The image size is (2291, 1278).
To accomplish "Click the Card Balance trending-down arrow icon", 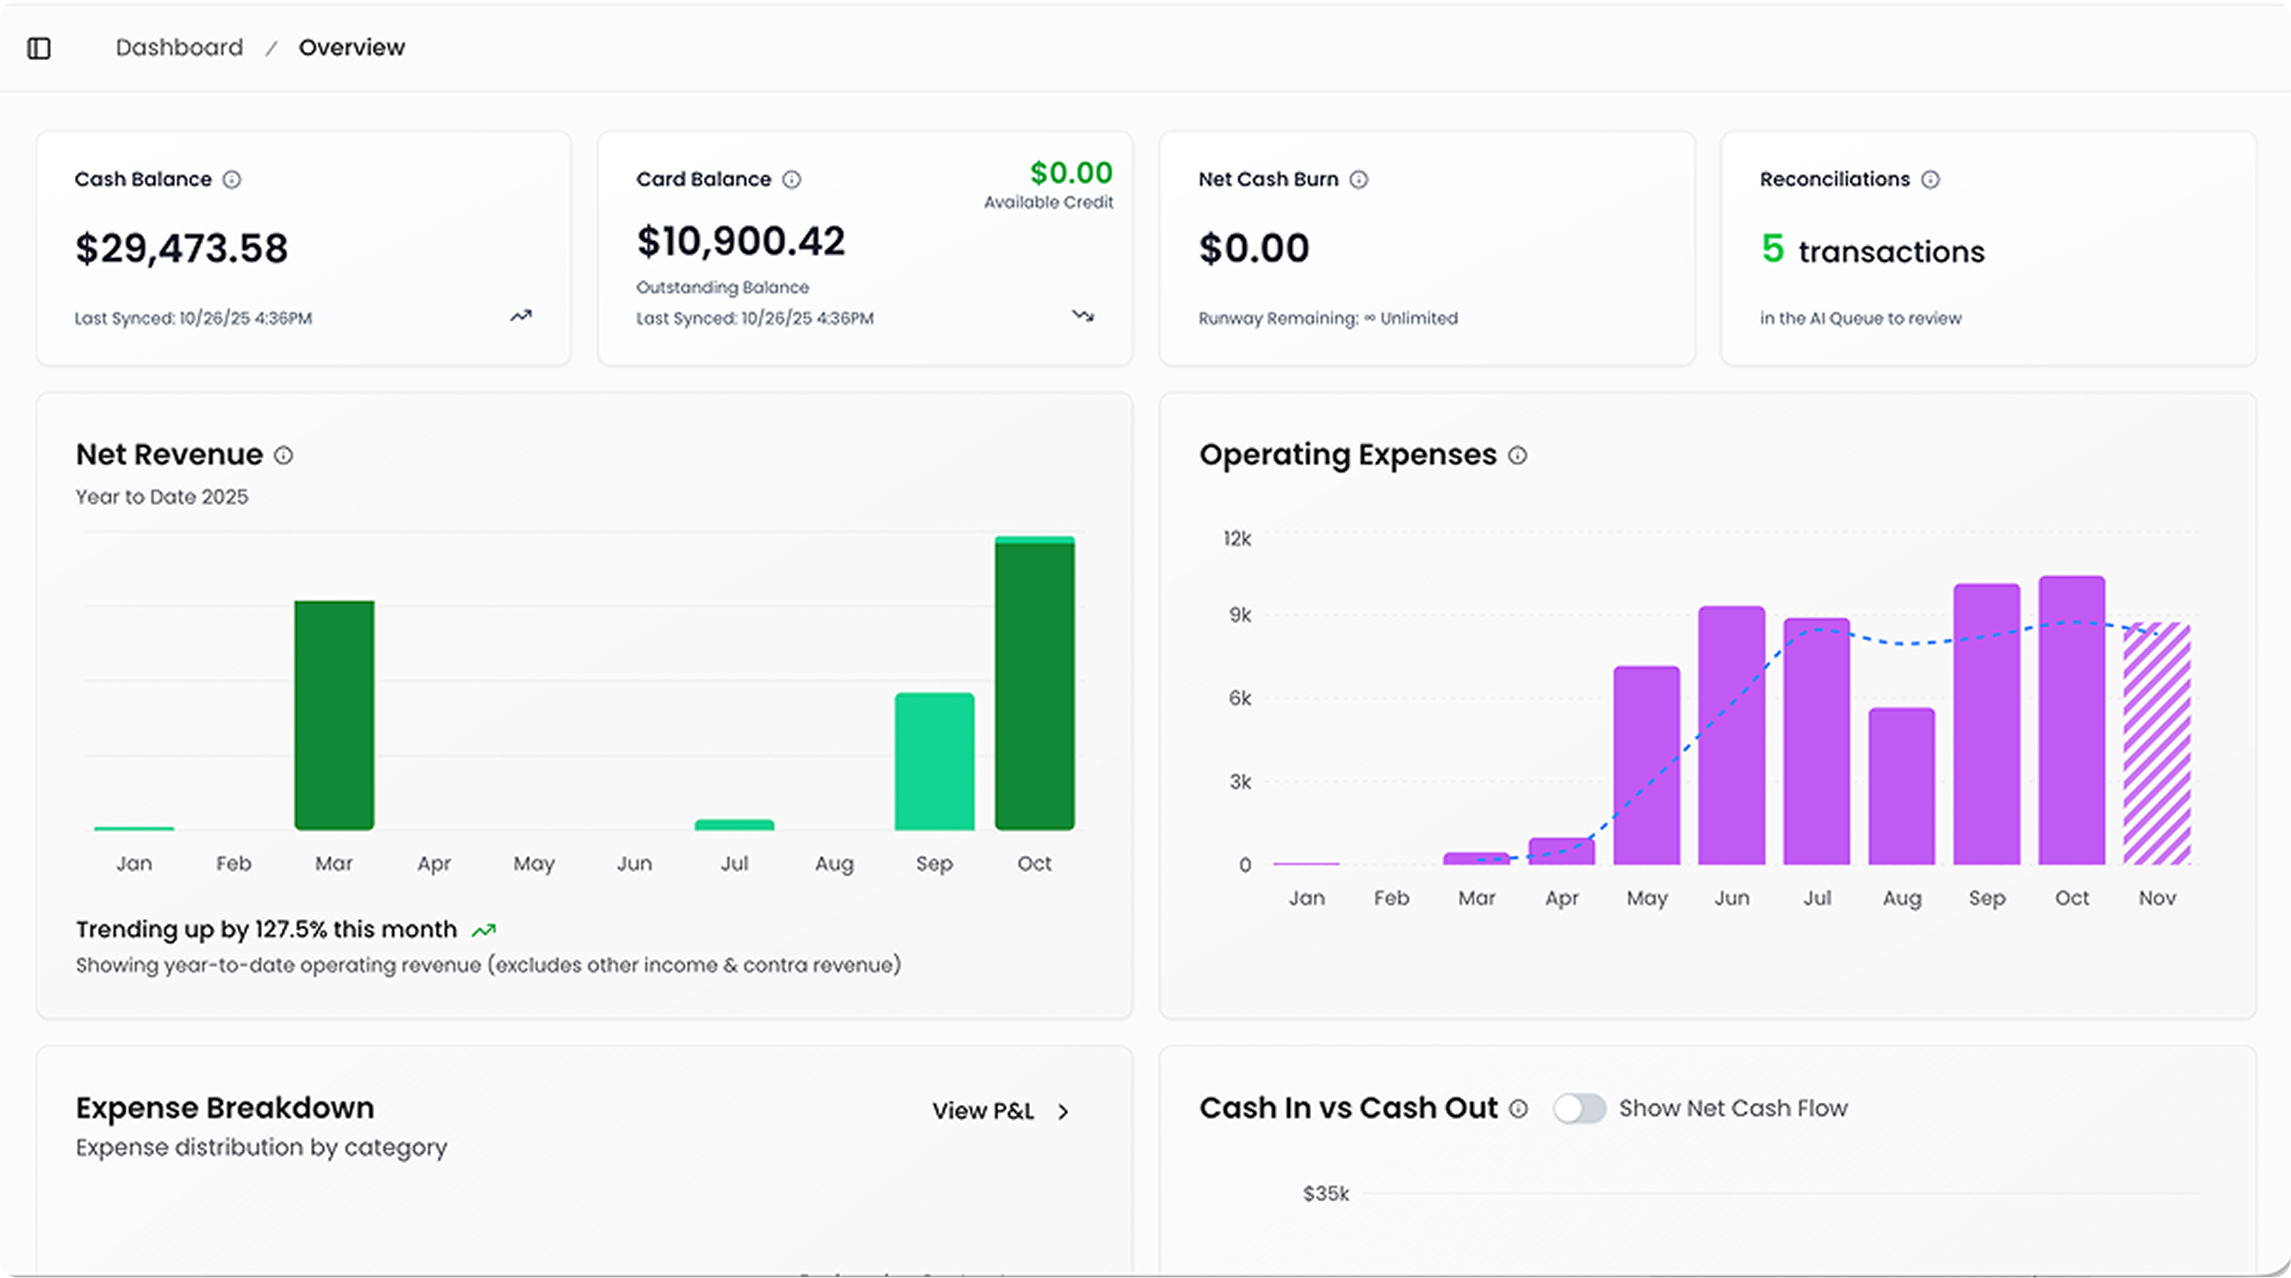I will pyautogui.click(x=1083, y=316).
